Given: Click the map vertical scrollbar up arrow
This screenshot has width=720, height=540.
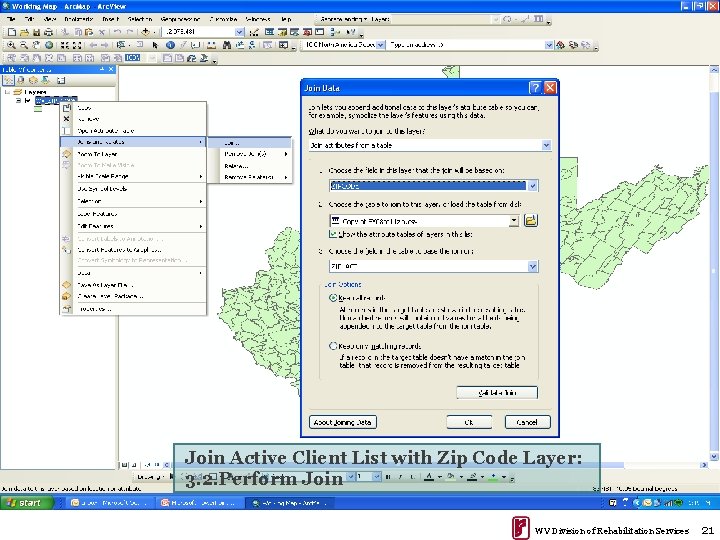Looking at the screenshot, I should click(x=714, y=70).
